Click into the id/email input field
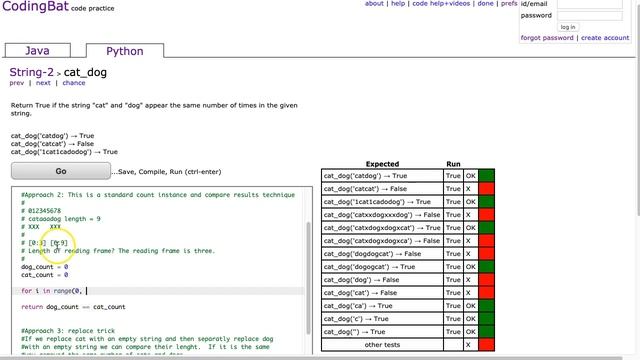This screenshot has width=640, height=360. click(590, 4)
